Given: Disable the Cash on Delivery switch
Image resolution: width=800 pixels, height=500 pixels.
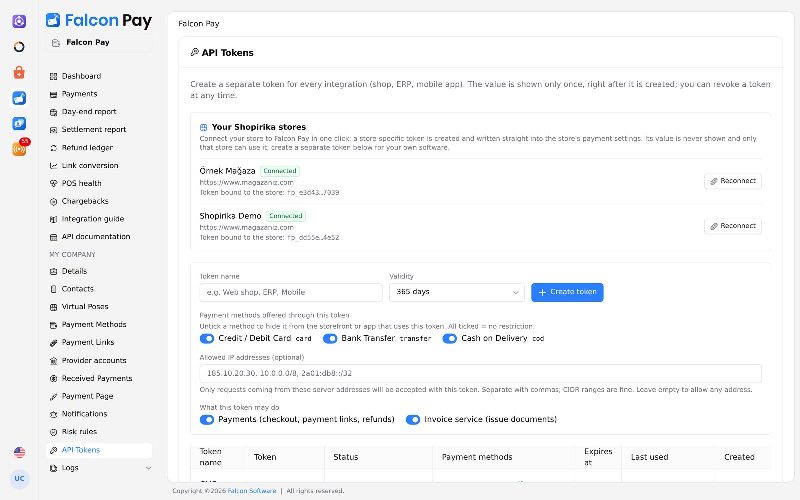Looking at the screenshot, I should pyautogui.click(x=449, y=339).
